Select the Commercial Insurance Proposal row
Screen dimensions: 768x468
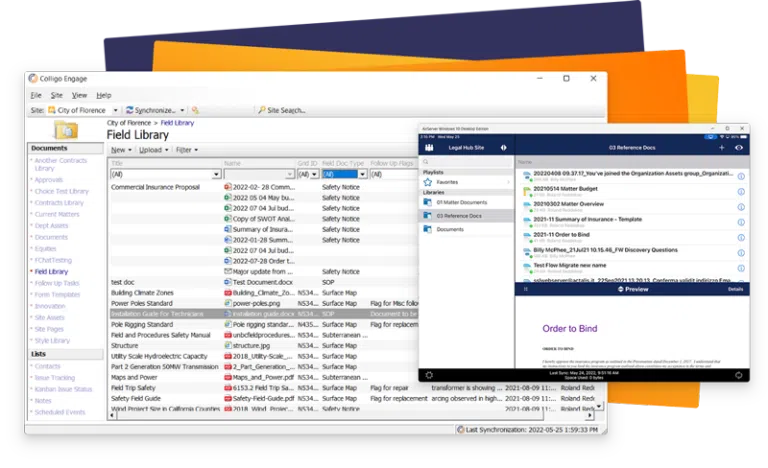pyautogui.click(x=264, y=187)
